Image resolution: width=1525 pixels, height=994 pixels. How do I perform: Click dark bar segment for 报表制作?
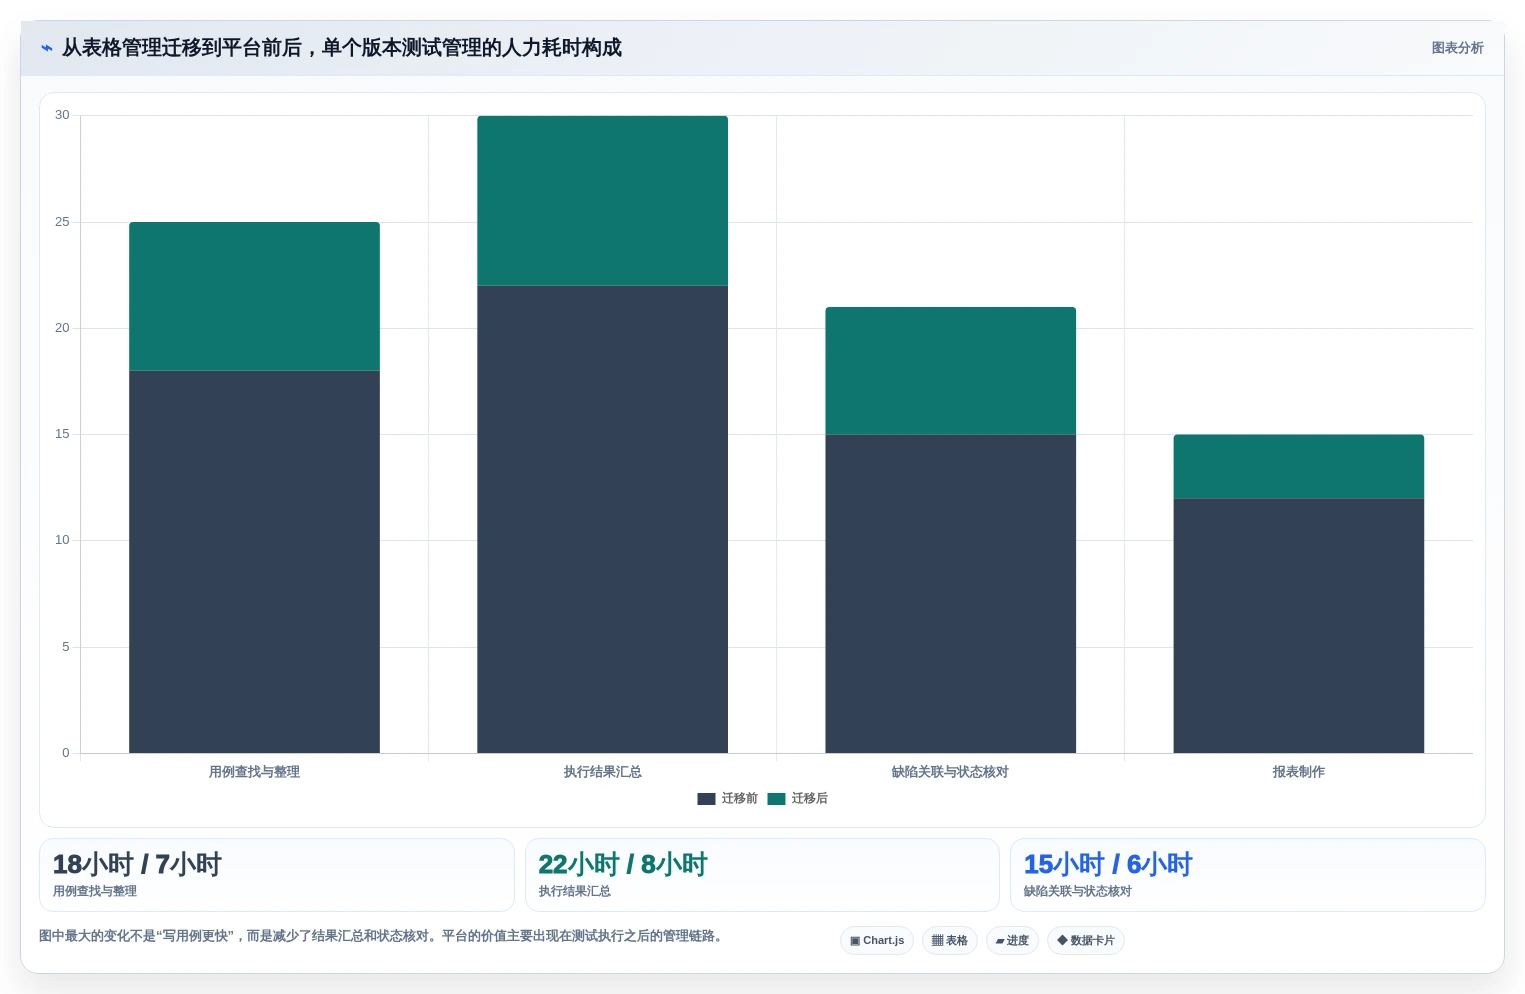point(1298,626)
